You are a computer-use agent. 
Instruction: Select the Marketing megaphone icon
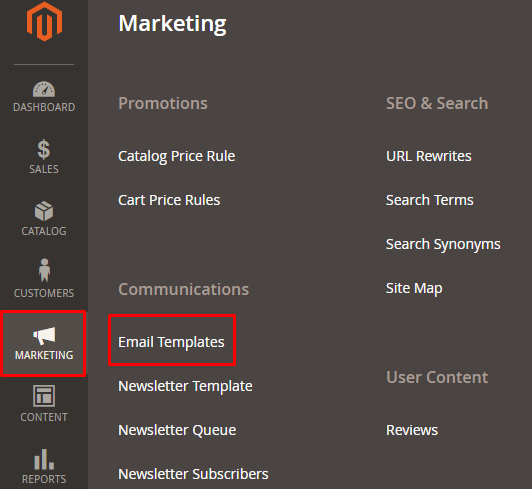pyautogui.click(x=44, y=335)
